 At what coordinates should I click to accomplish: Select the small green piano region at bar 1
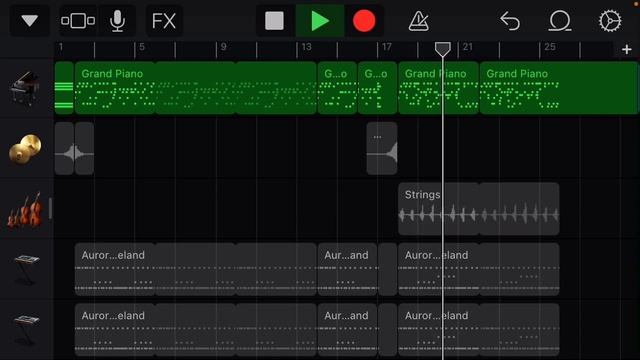click(64, 88)
